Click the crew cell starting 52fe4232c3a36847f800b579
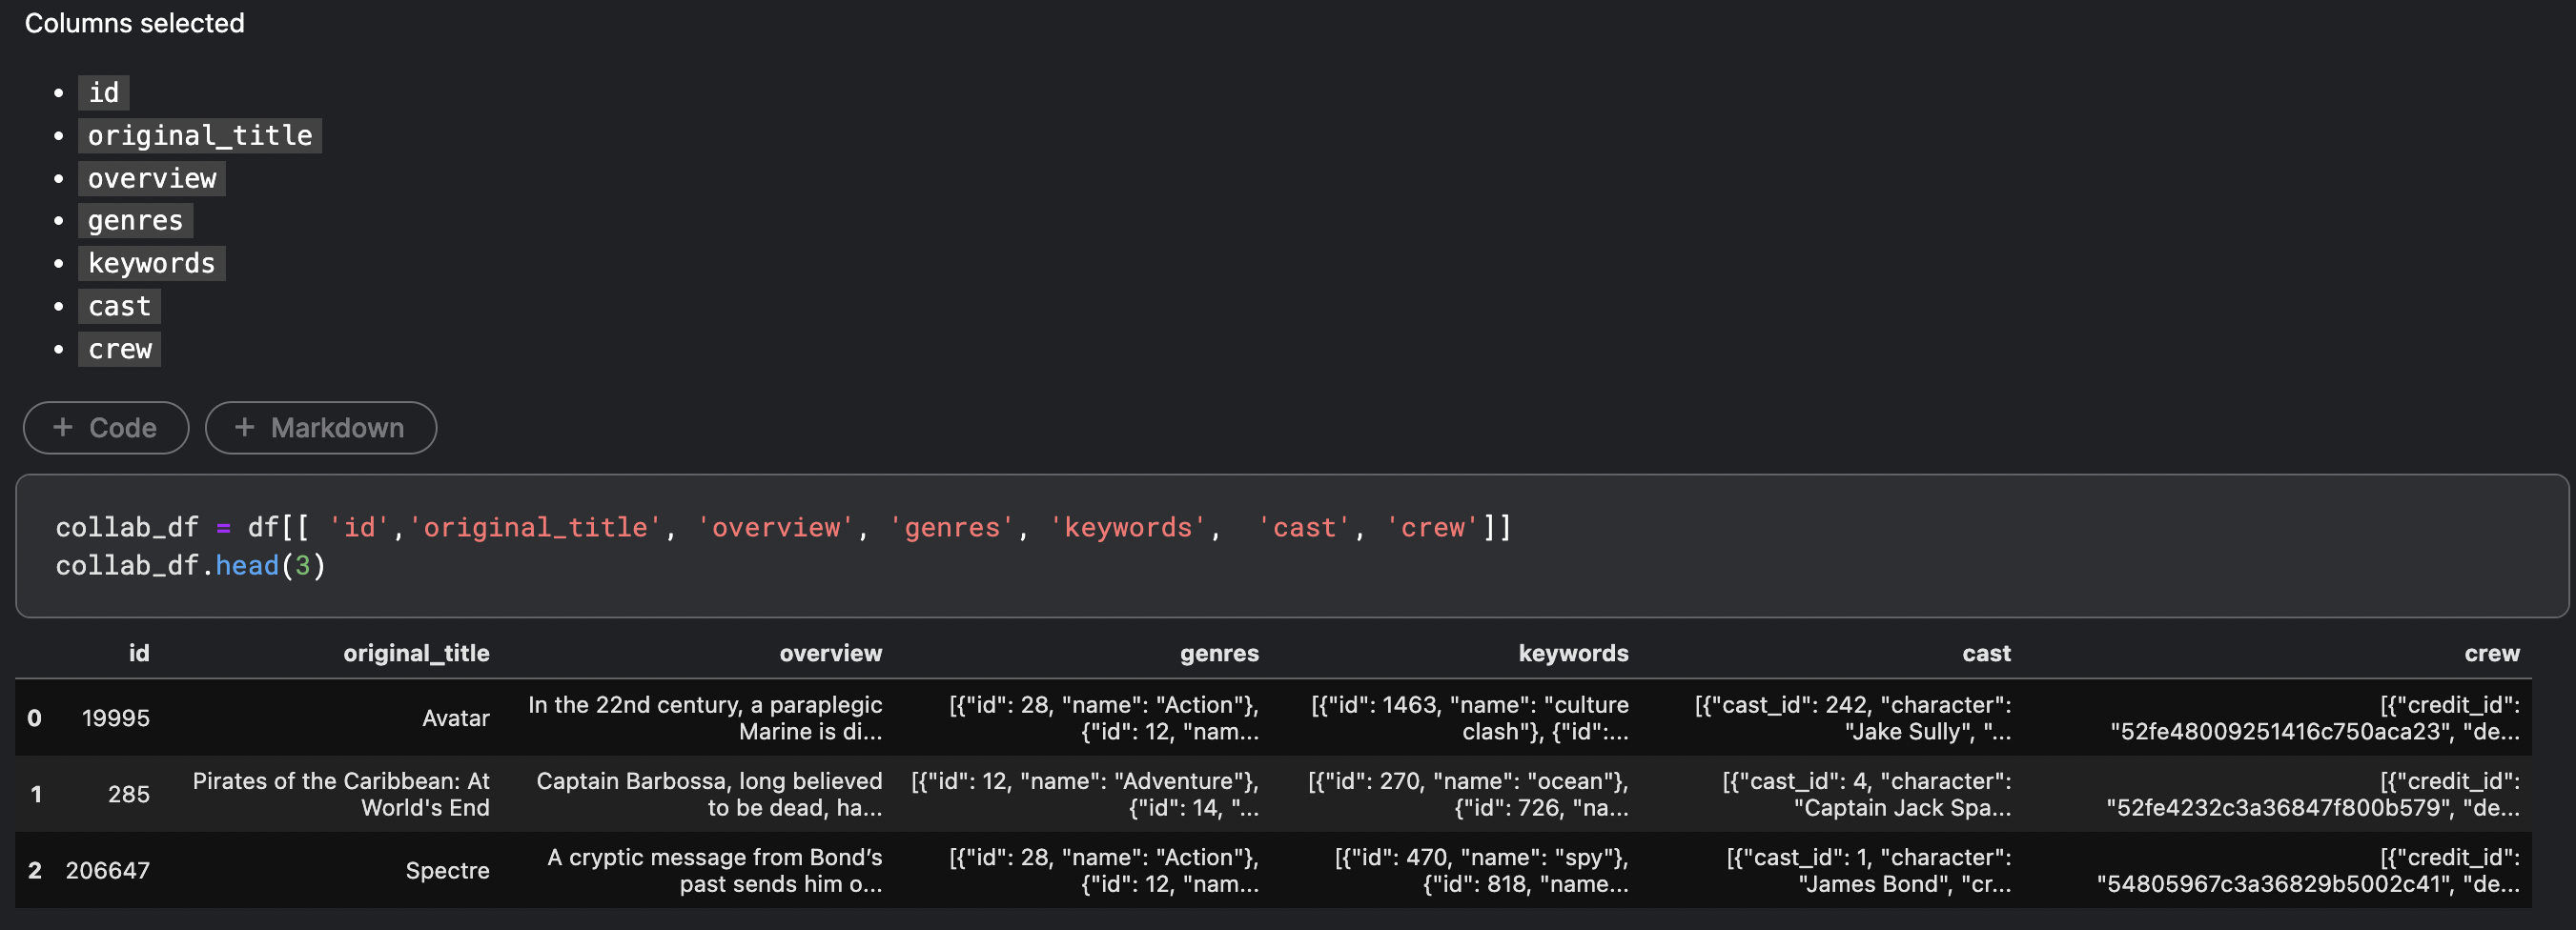The height and width of the screenshot is (930, 2576). [2313, 794]
